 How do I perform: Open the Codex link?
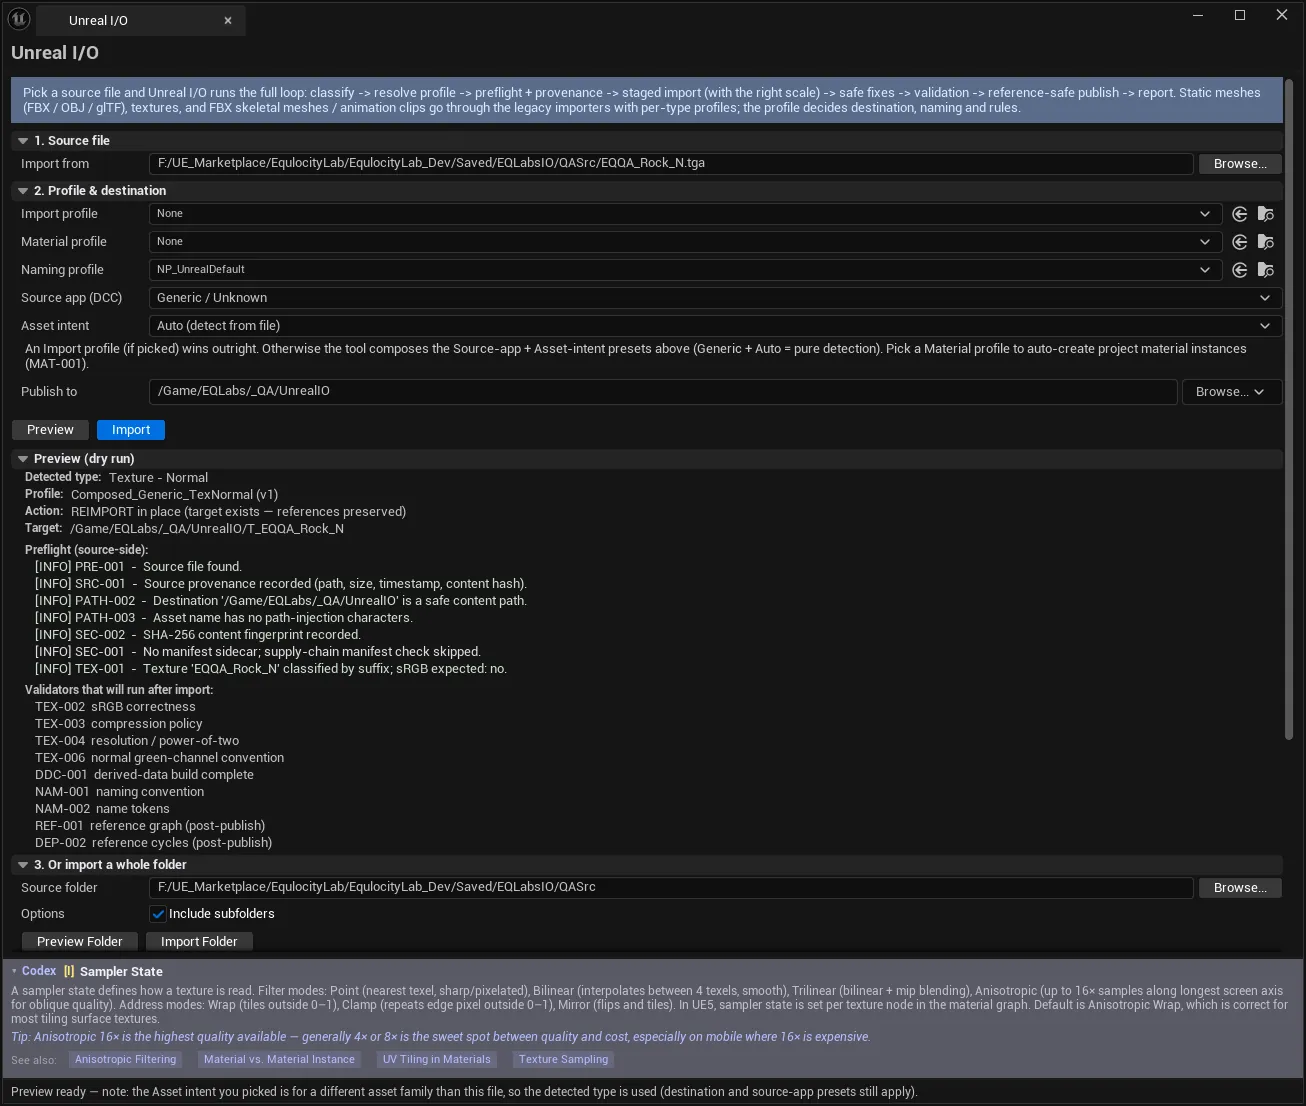[39, 971]
